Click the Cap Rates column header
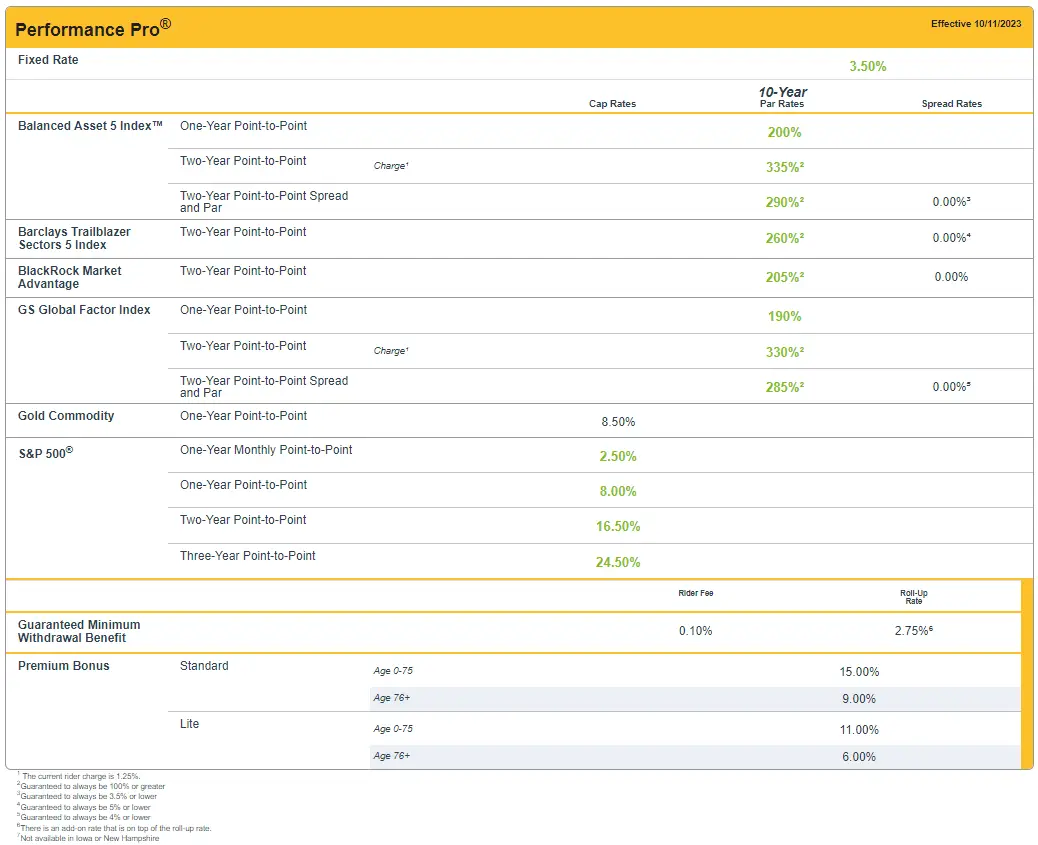The image size is (1038, 845). pyautogui.click(x=612, y=103)
